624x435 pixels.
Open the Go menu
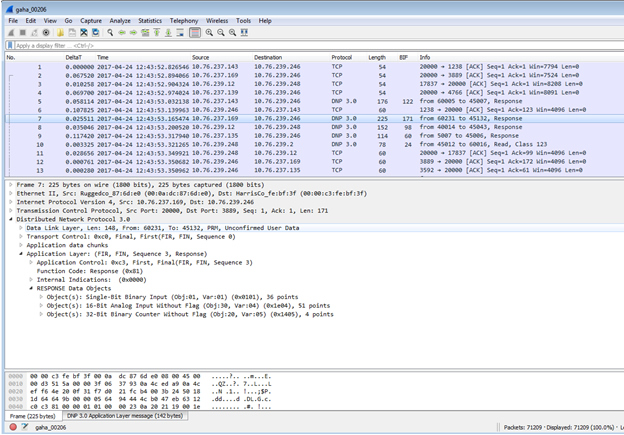point(68,21)
